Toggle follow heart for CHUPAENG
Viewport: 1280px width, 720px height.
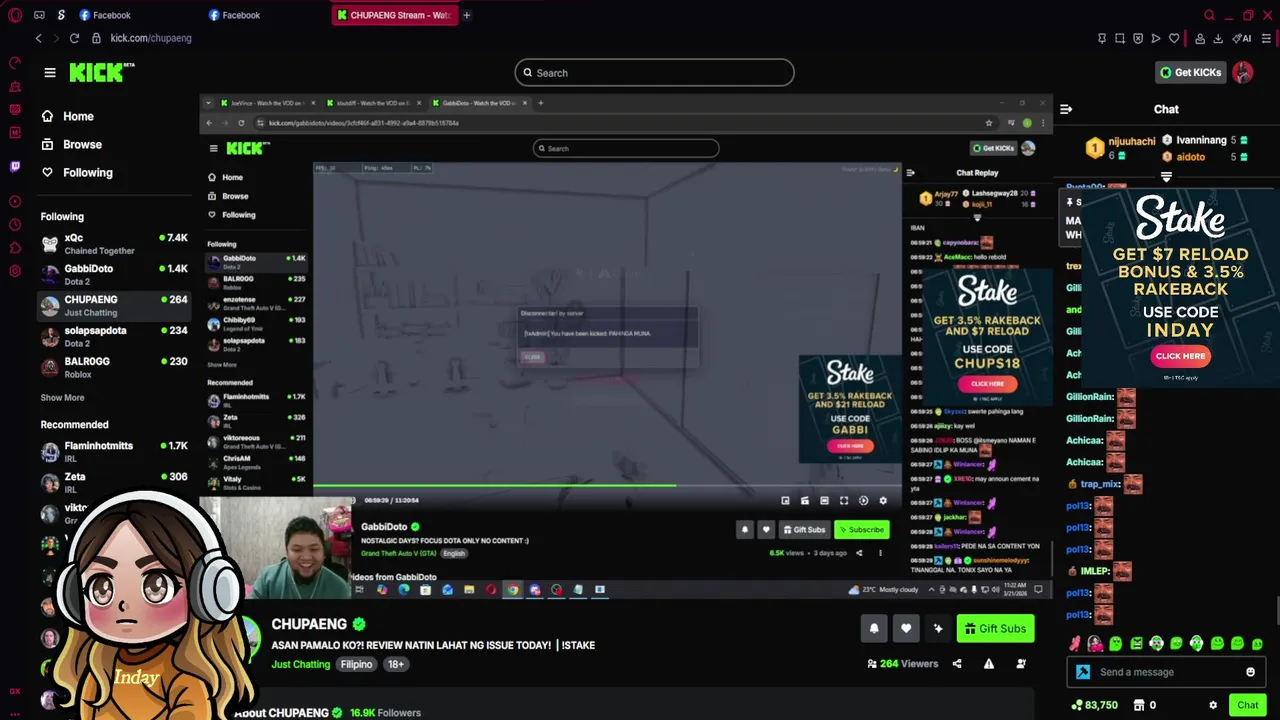[906, 628]
